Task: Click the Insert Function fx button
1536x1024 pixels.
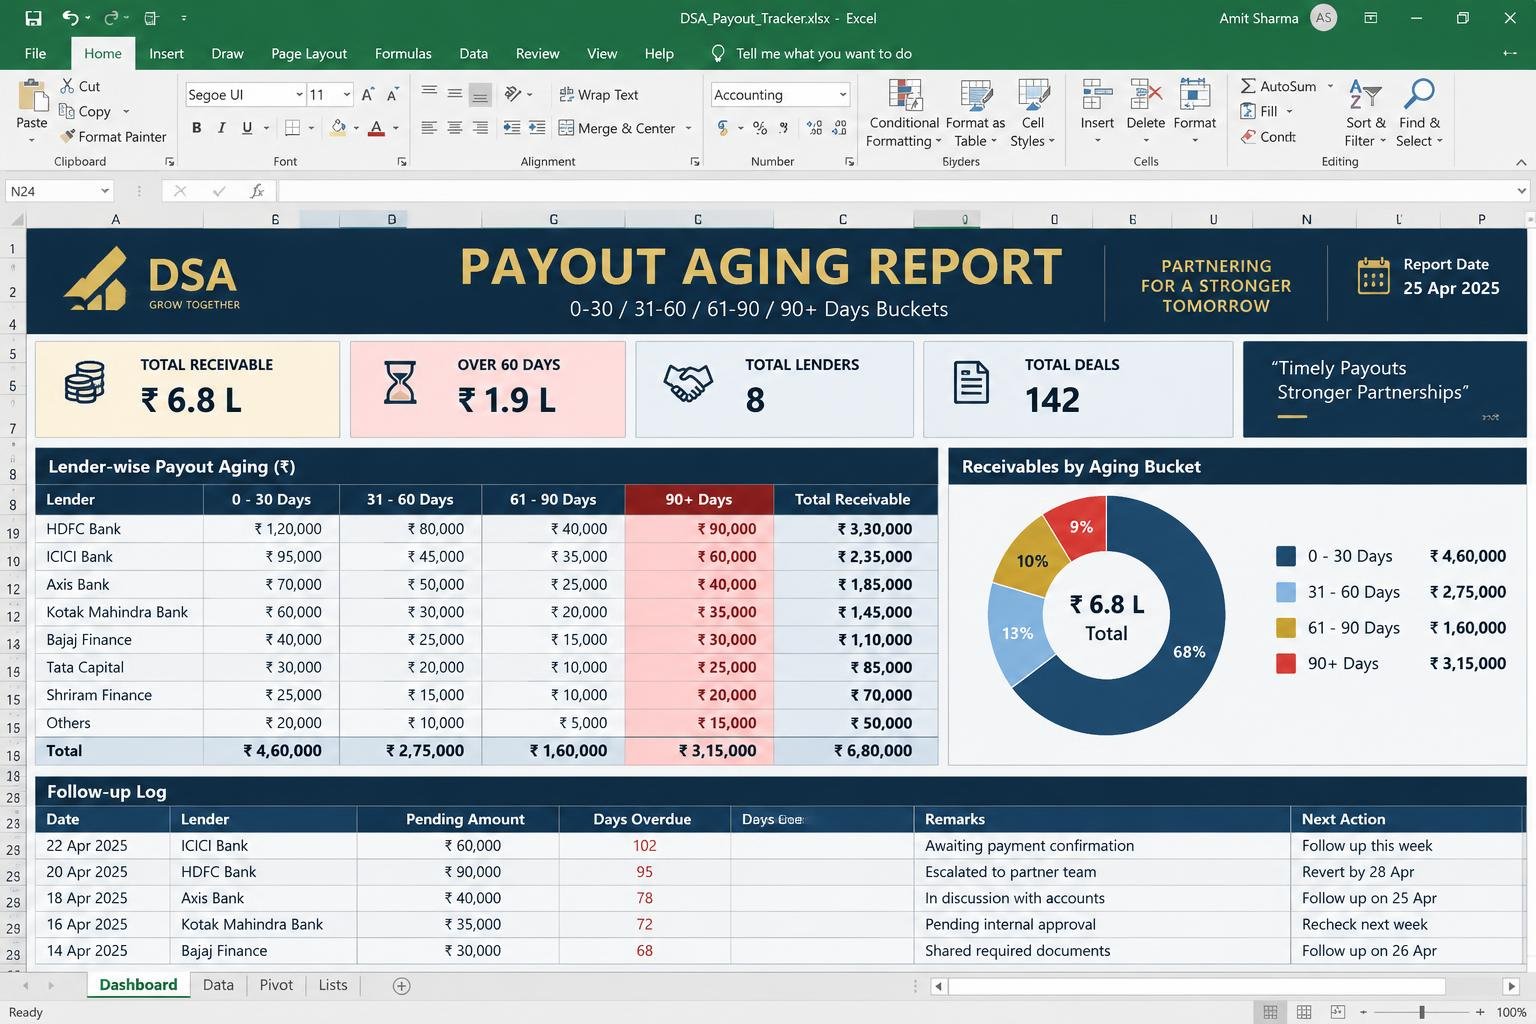Action: coord(257,190)
